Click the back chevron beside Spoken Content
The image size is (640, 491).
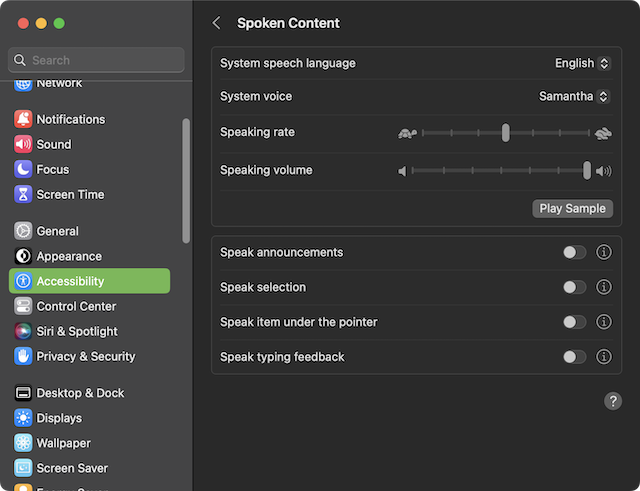(x=217, y=23)
